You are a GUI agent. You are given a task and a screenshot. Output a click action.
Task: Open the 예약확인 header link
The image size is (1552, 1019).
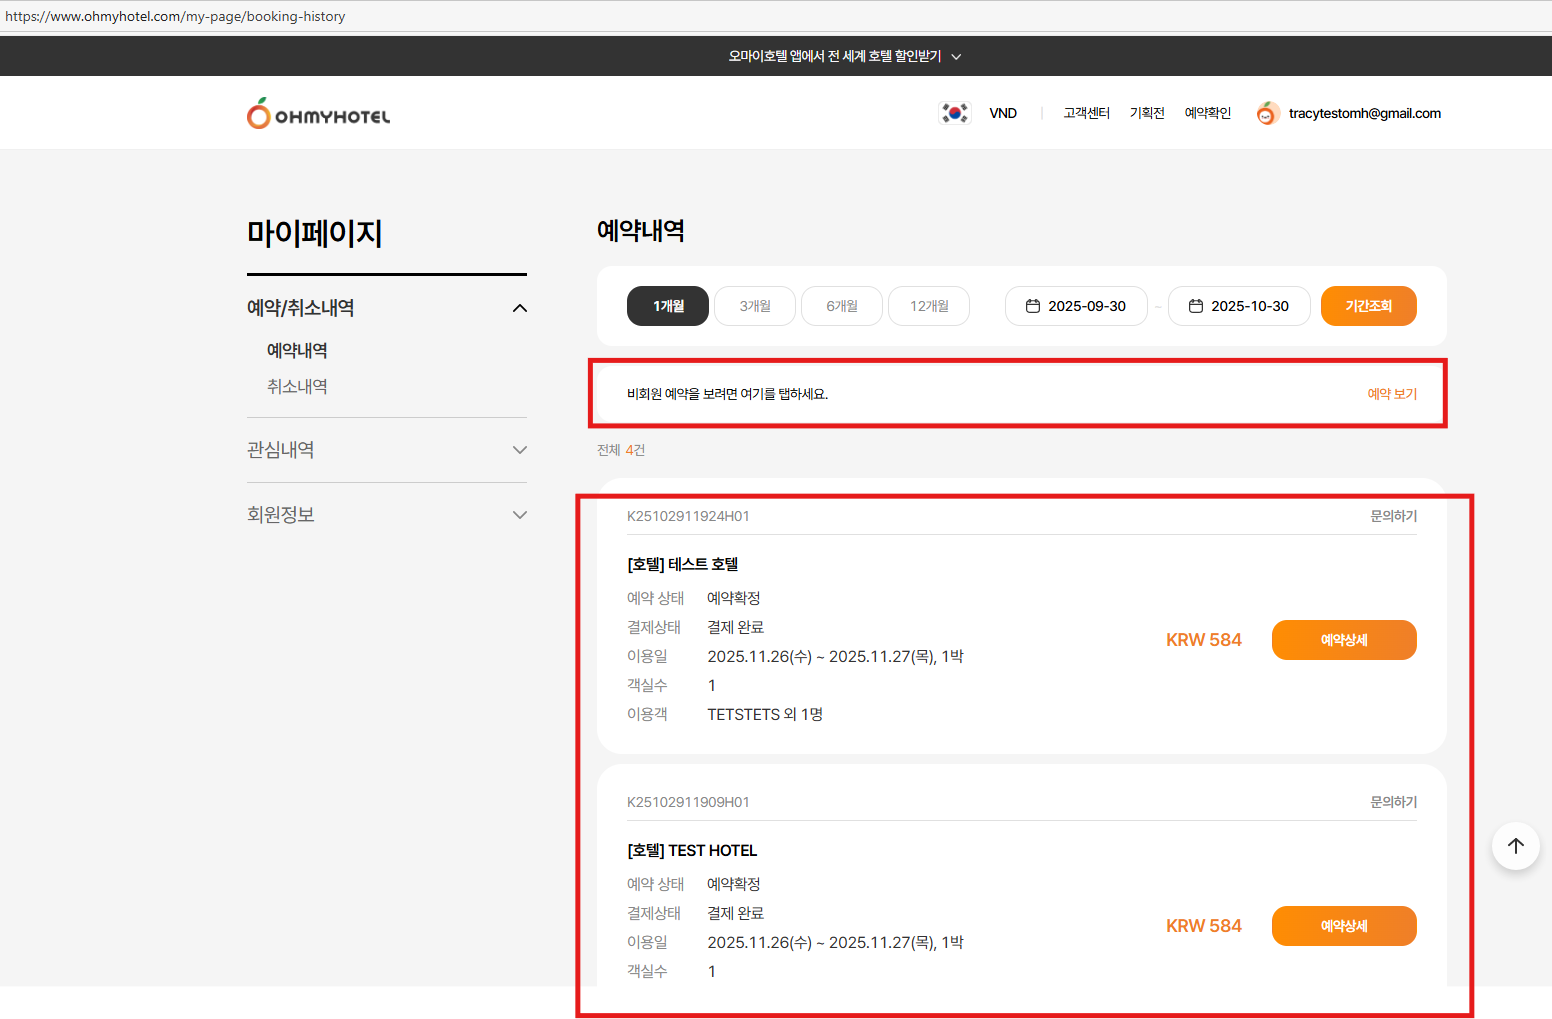tap(1208, 113)
